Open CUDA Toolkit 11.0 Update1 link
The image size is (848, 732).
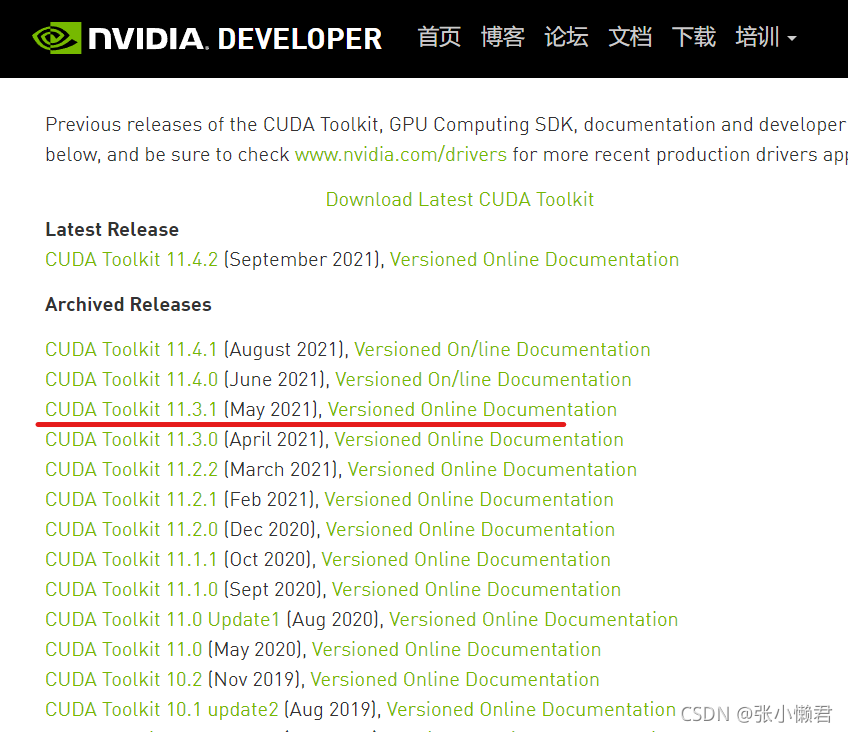(162, 620)
